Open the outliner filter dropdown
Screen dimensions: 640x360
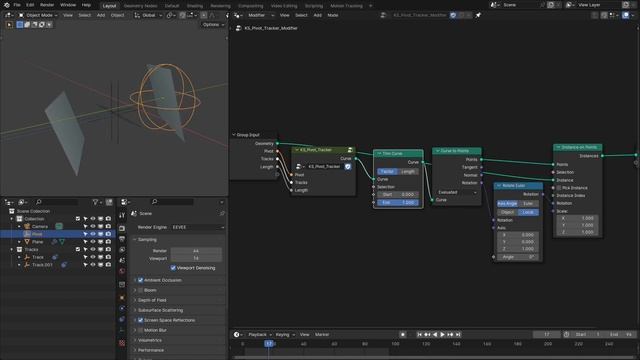point(97,202)
